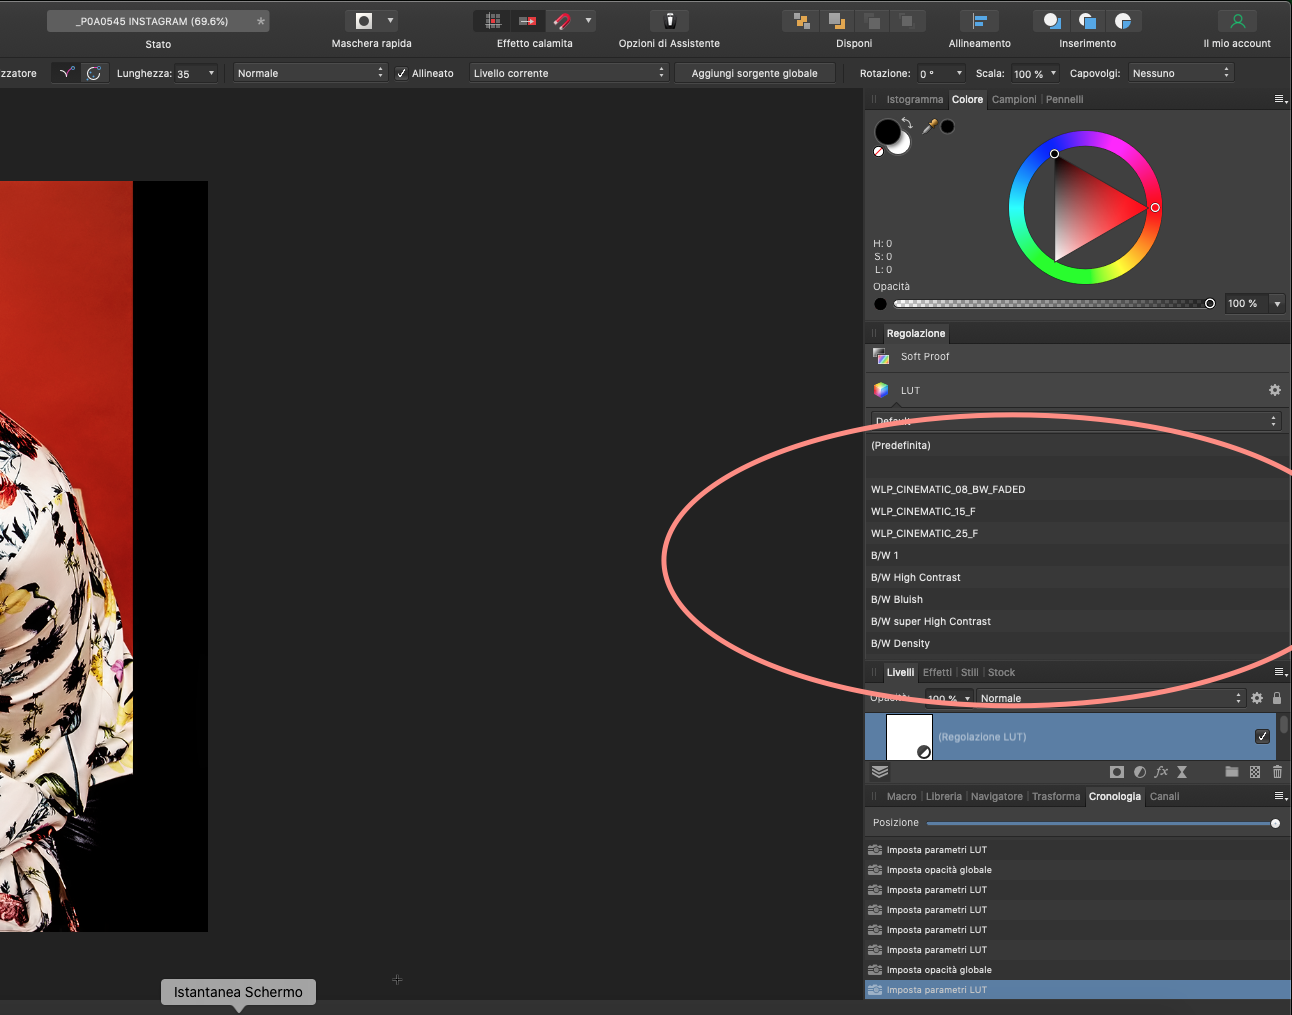
Task: Toggle the red magnet snapping icon
Action: pos(562,21)
